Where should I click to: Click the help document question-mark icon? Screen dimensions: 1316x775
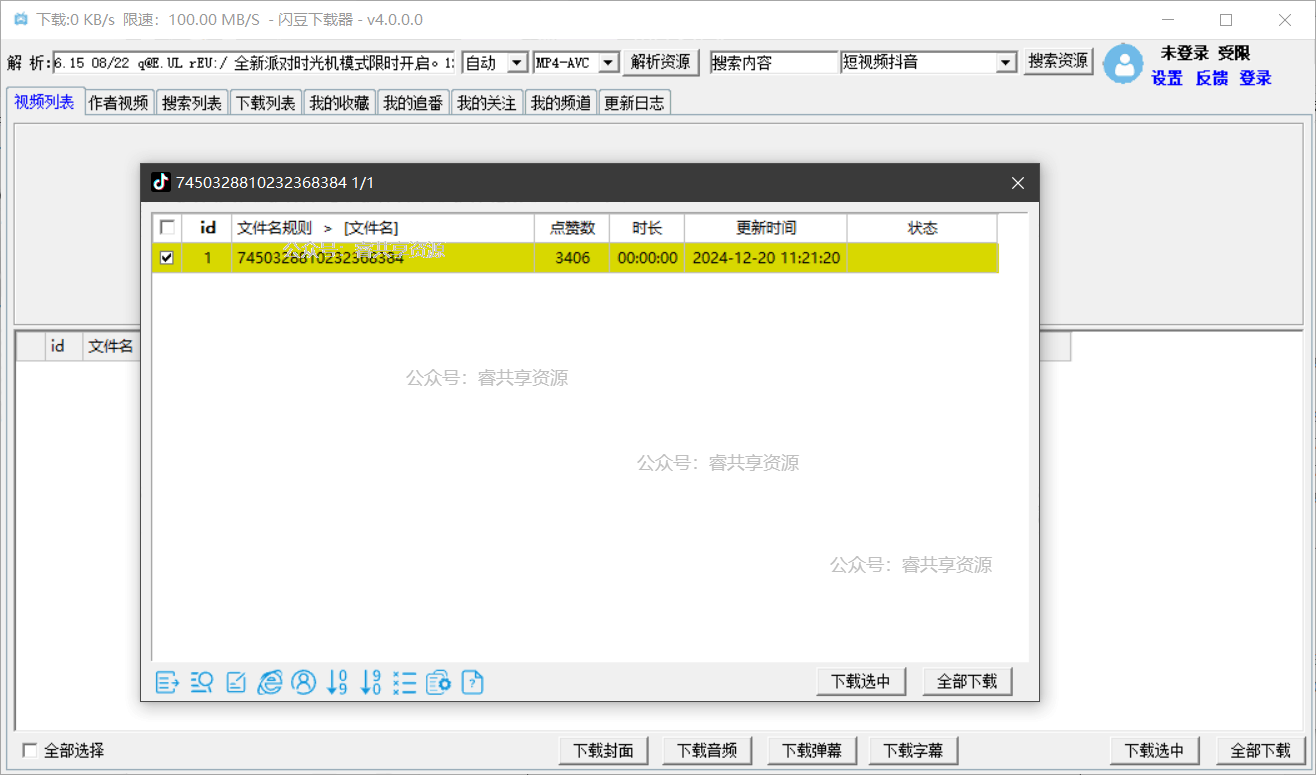coord(472,683)
